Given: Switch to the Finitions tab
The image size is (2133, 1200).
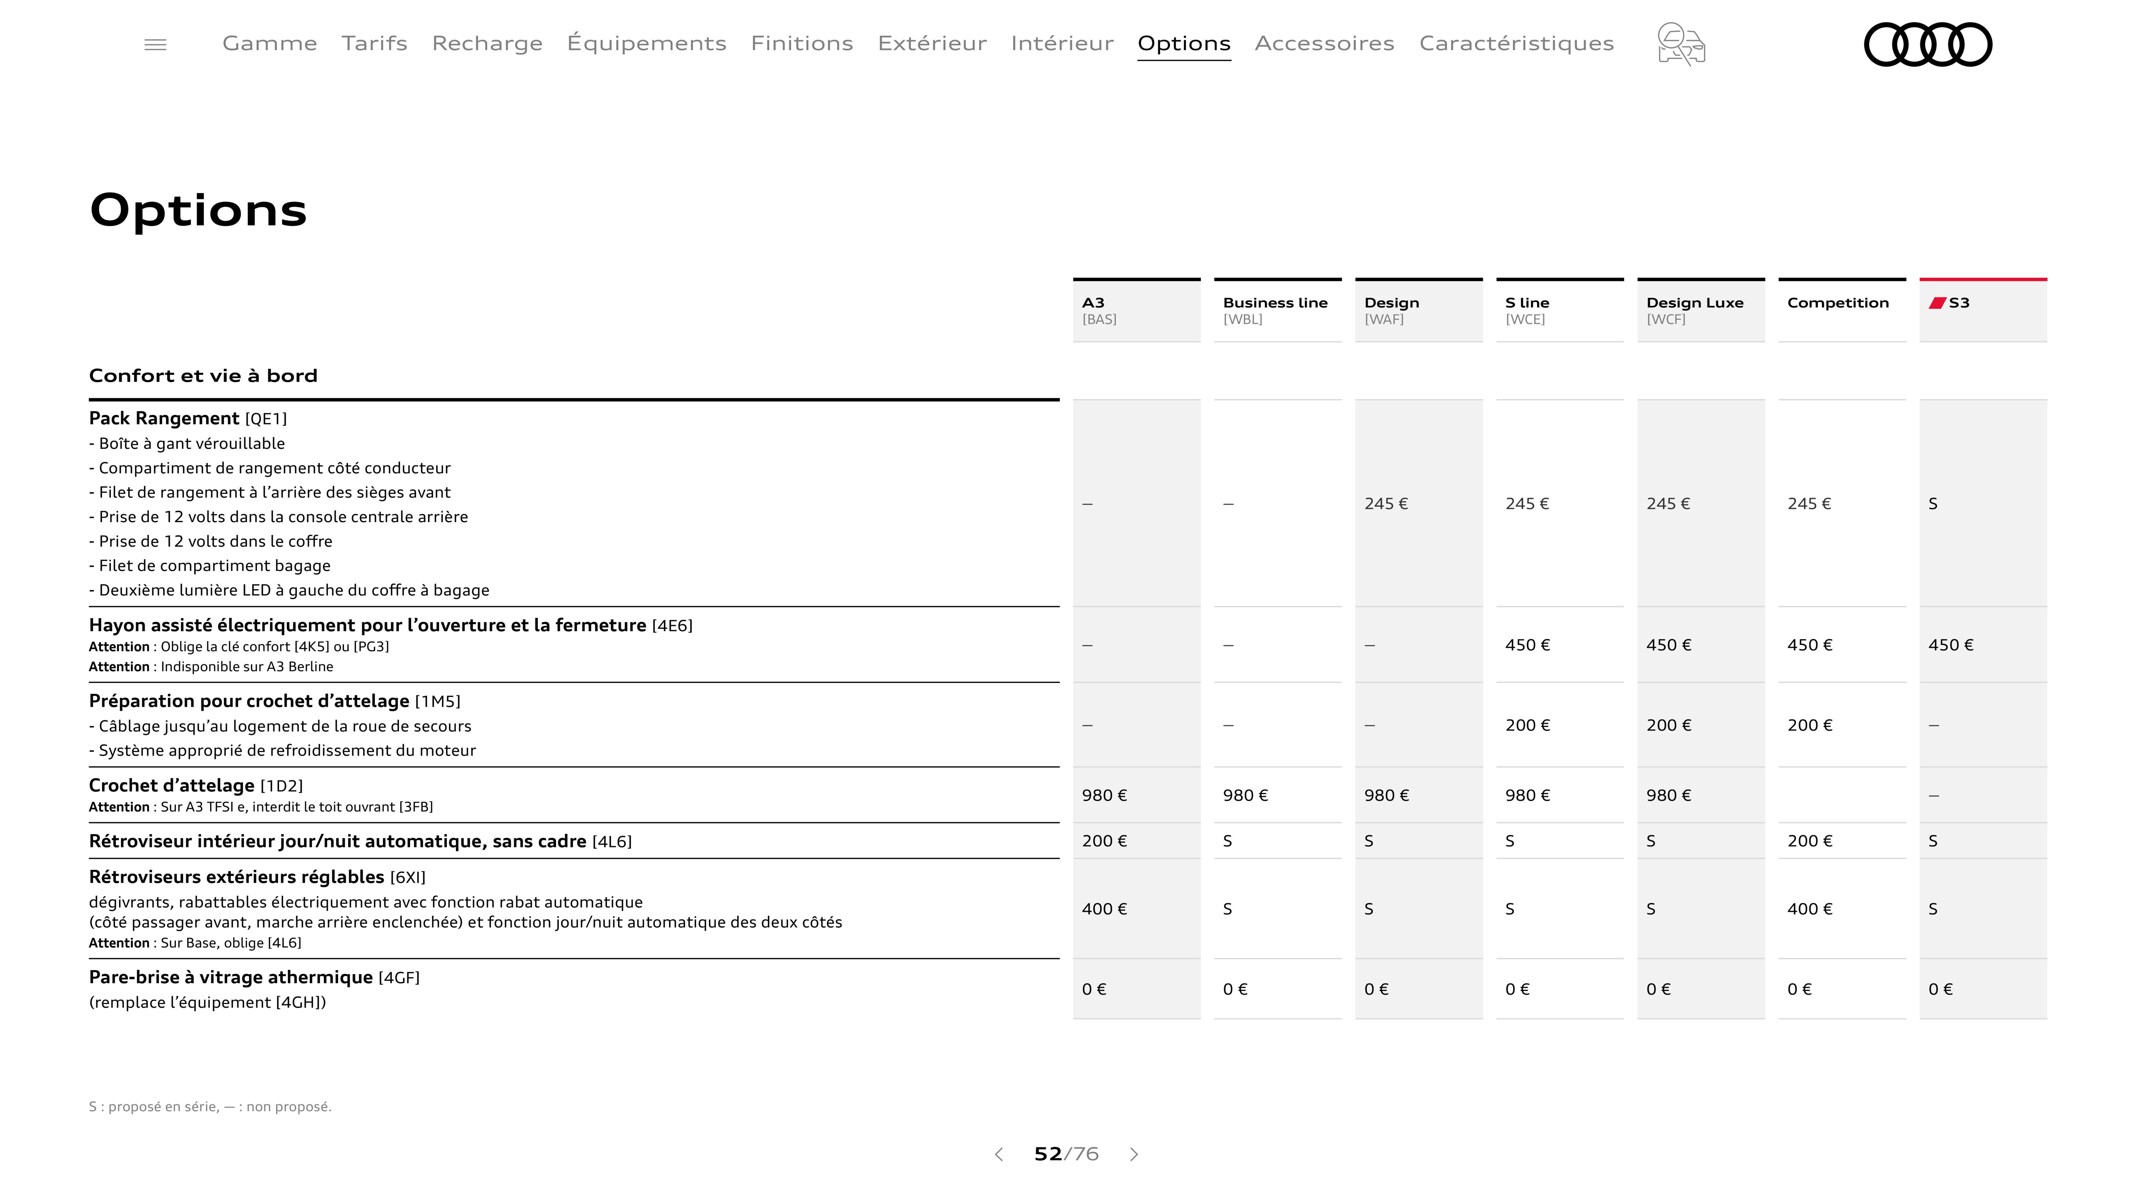Looking at the screenshot, I should (802, 43).
